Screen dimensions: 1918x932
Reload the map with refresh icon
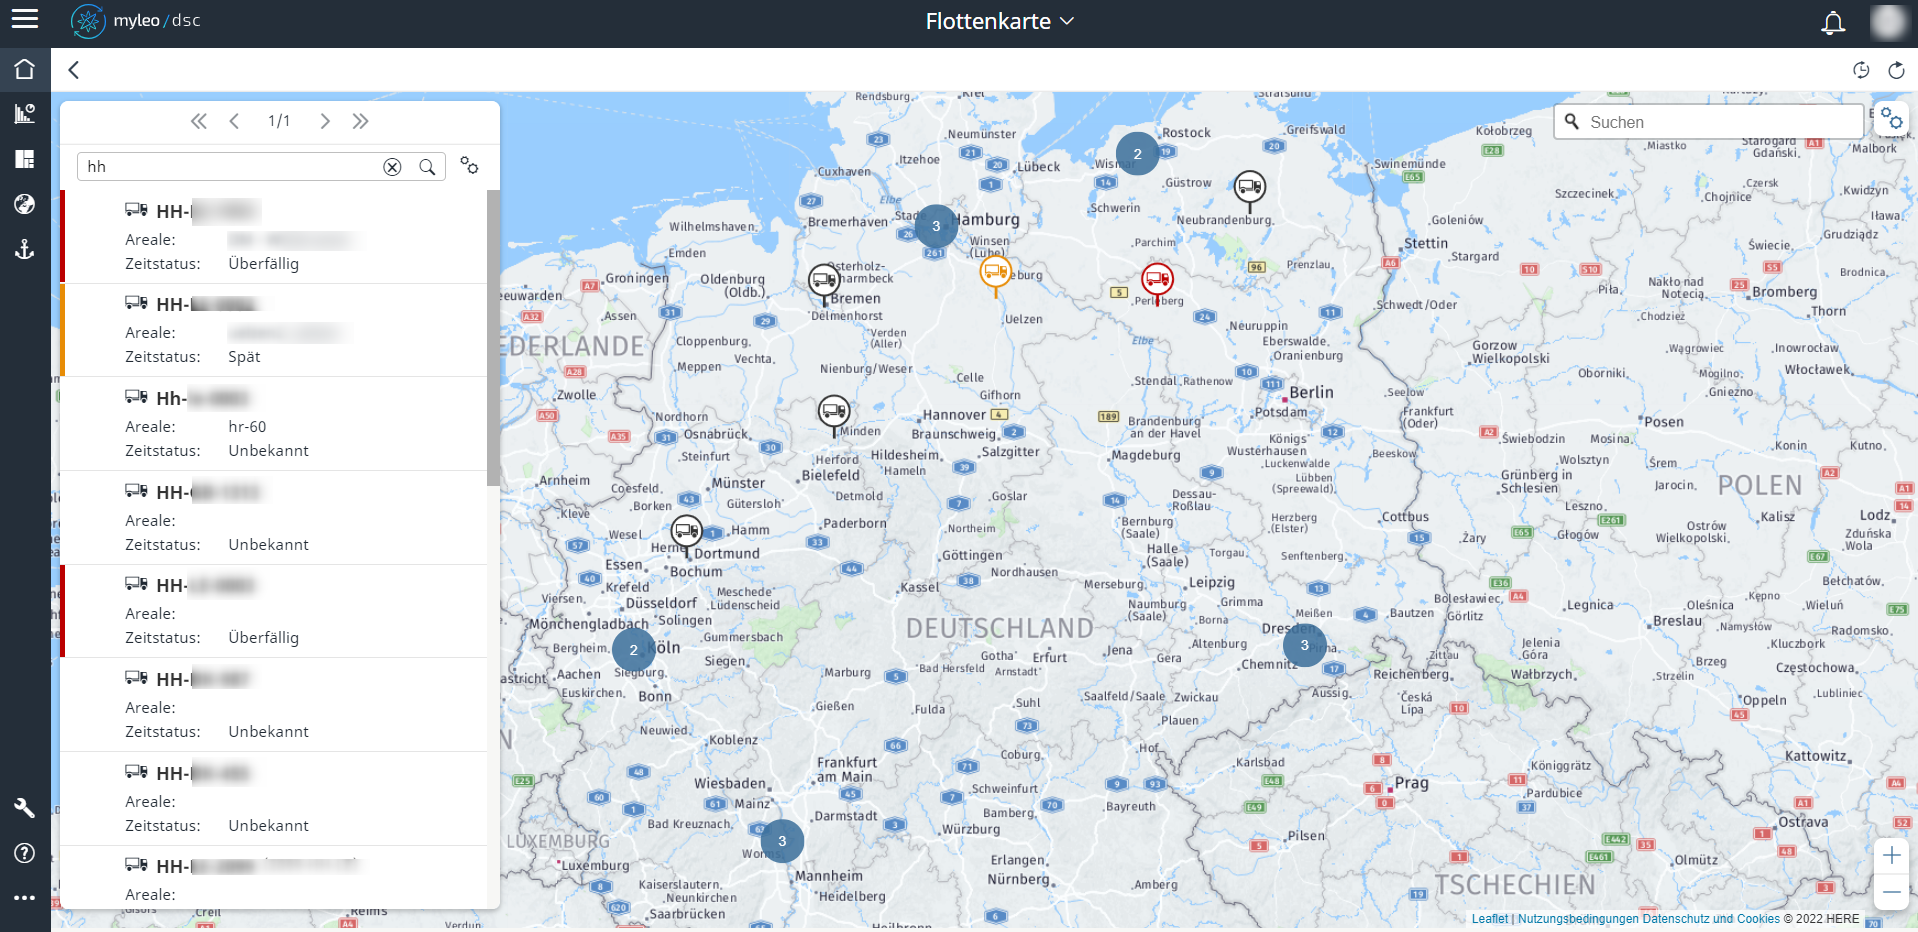(1896, 70)
